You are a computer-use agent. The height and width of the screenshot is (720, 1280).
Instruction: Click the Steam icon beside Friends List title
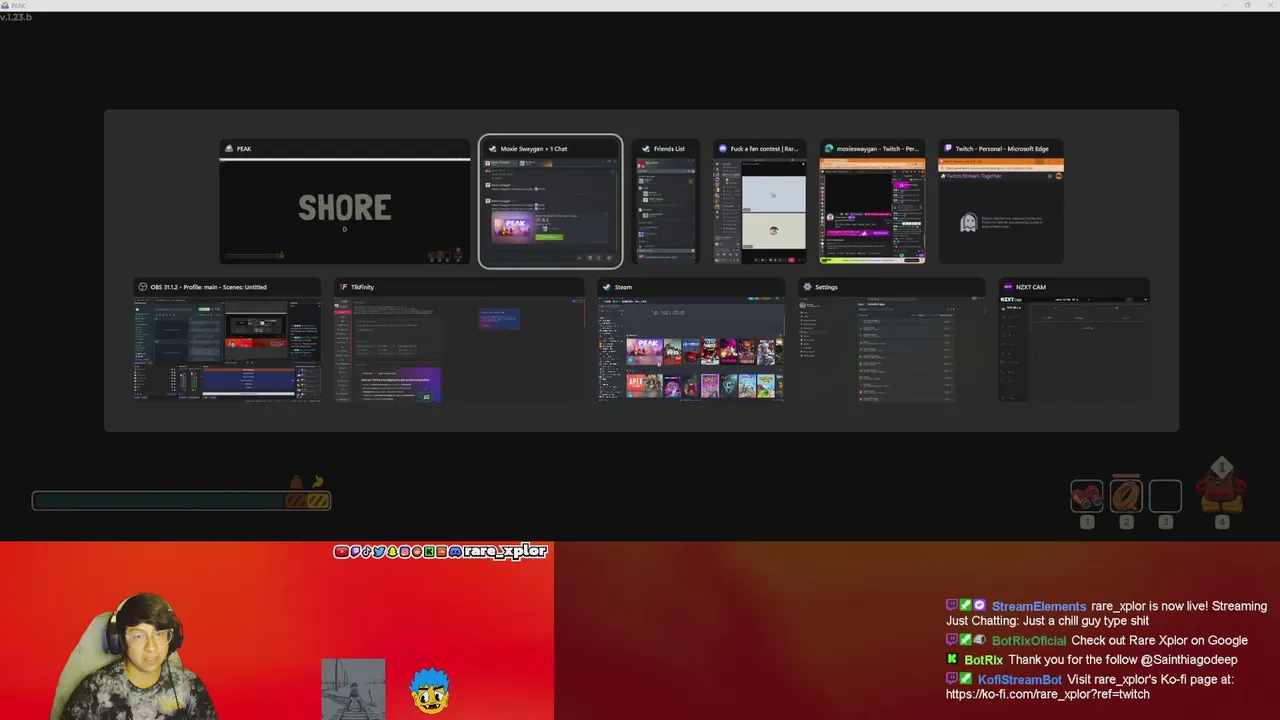tap(646, 149)
